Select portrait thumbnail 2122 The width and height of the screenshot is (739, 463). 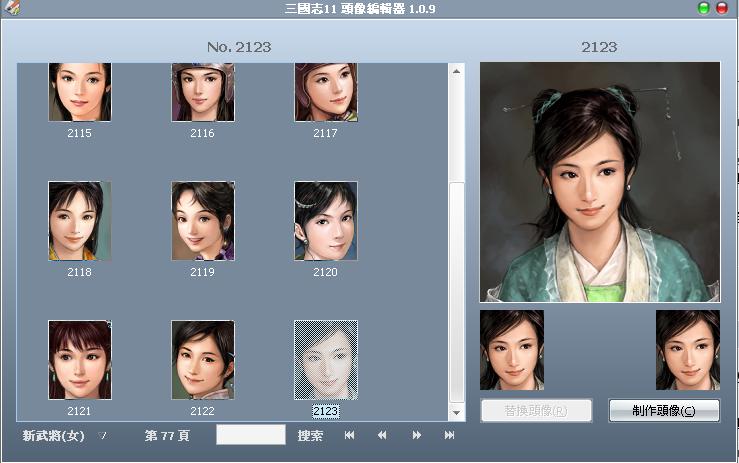(x=203, y=360)
